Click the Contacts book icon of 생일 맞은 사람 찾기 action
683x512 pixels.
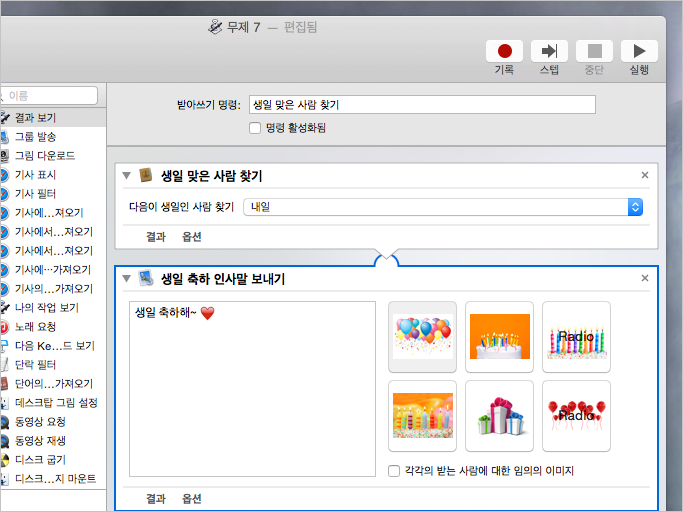click(146, 175)
